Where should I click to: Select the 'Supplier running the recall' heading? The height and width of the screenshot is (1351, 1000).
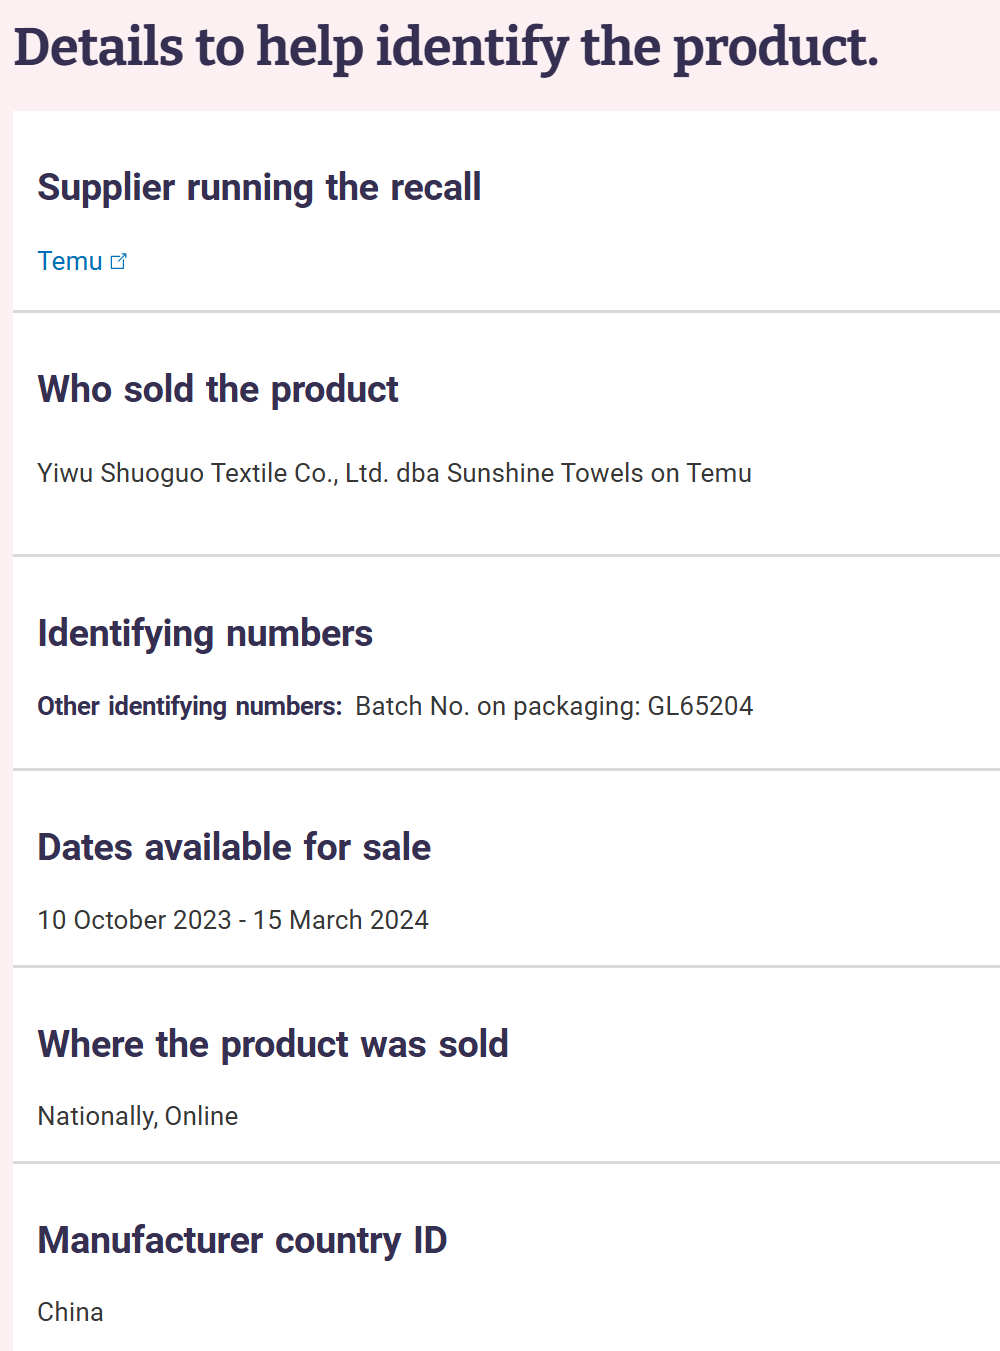259,187
